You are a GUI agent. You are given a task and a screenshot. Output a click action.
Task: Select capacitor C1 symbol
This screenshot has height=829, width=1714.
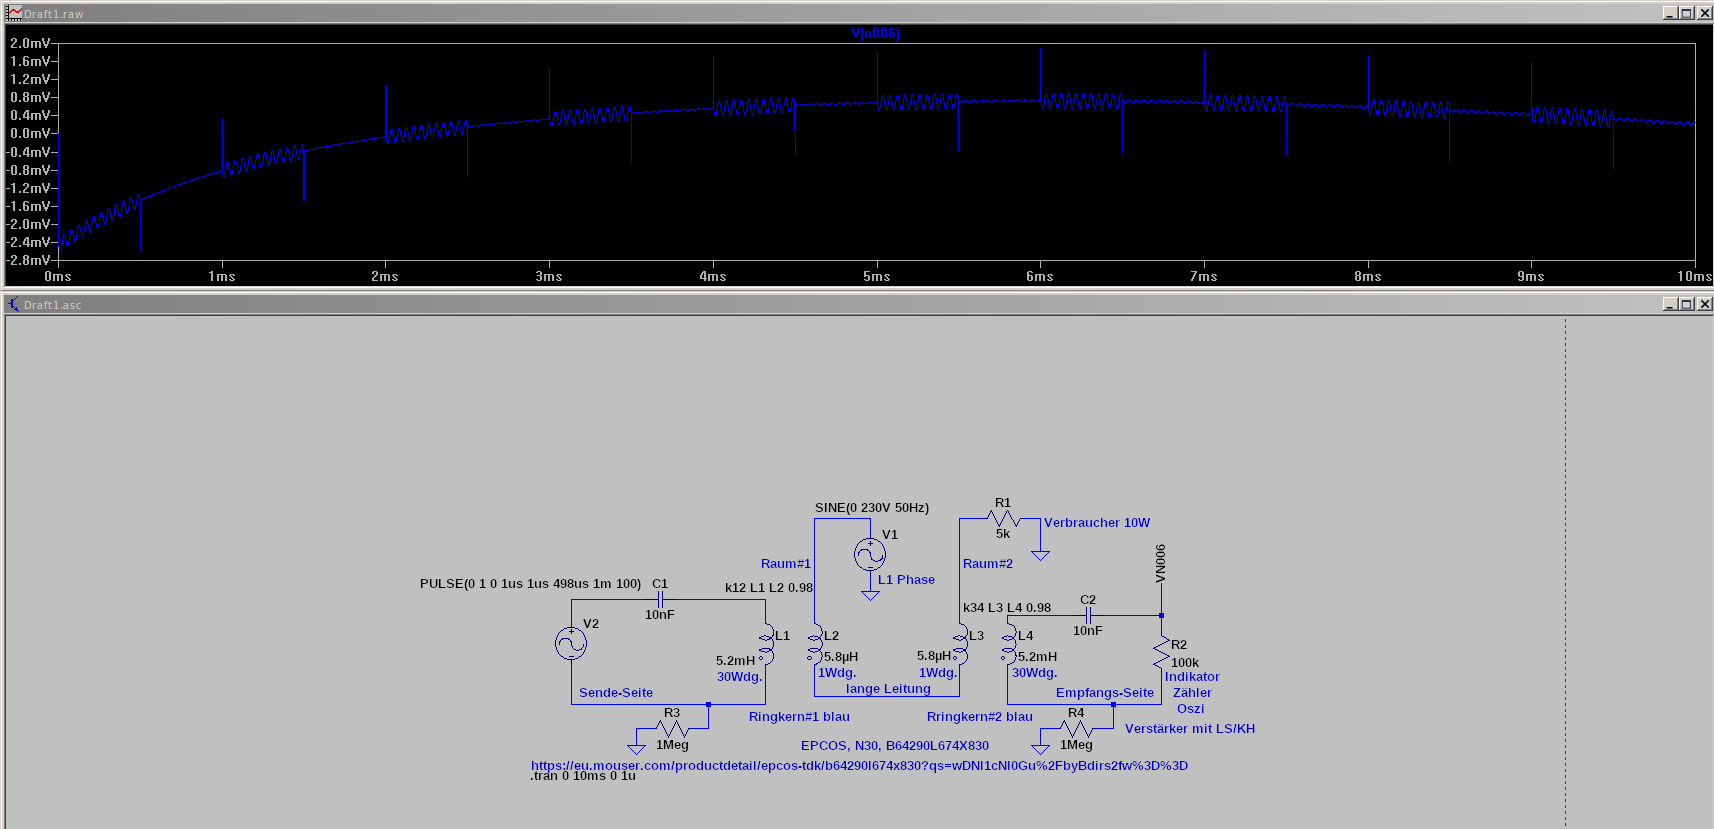click(x=660, y=599)
